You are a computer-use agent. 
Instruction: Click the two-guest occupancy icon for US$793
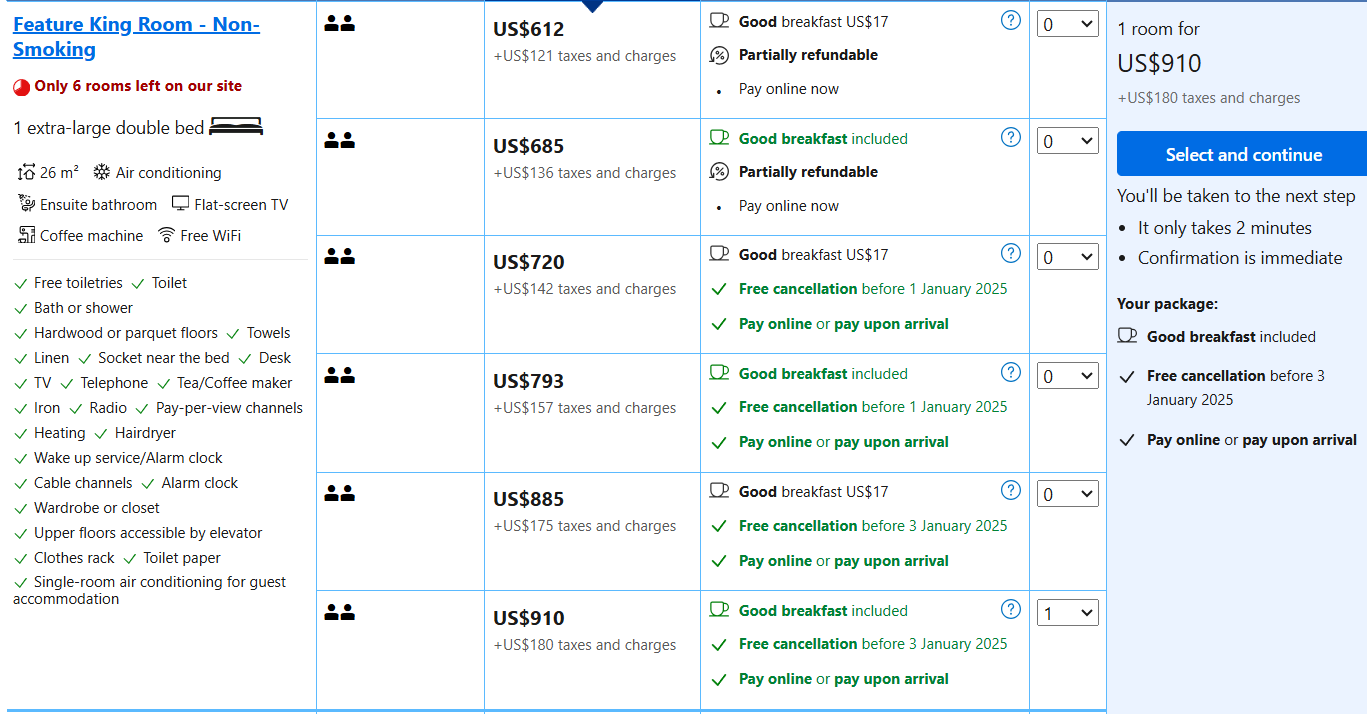point(340,376)
